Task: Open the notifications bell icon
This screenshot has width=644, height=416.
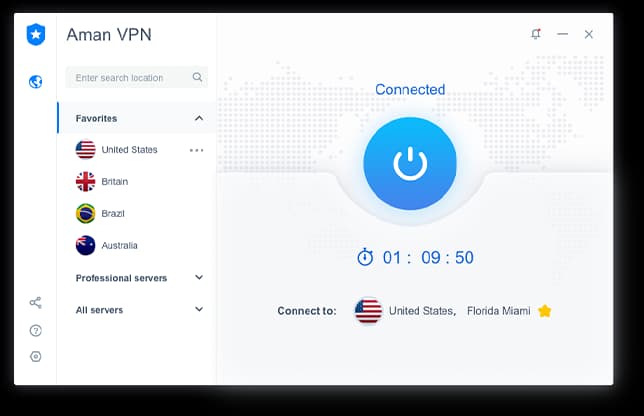Action: tap(536, 34)
